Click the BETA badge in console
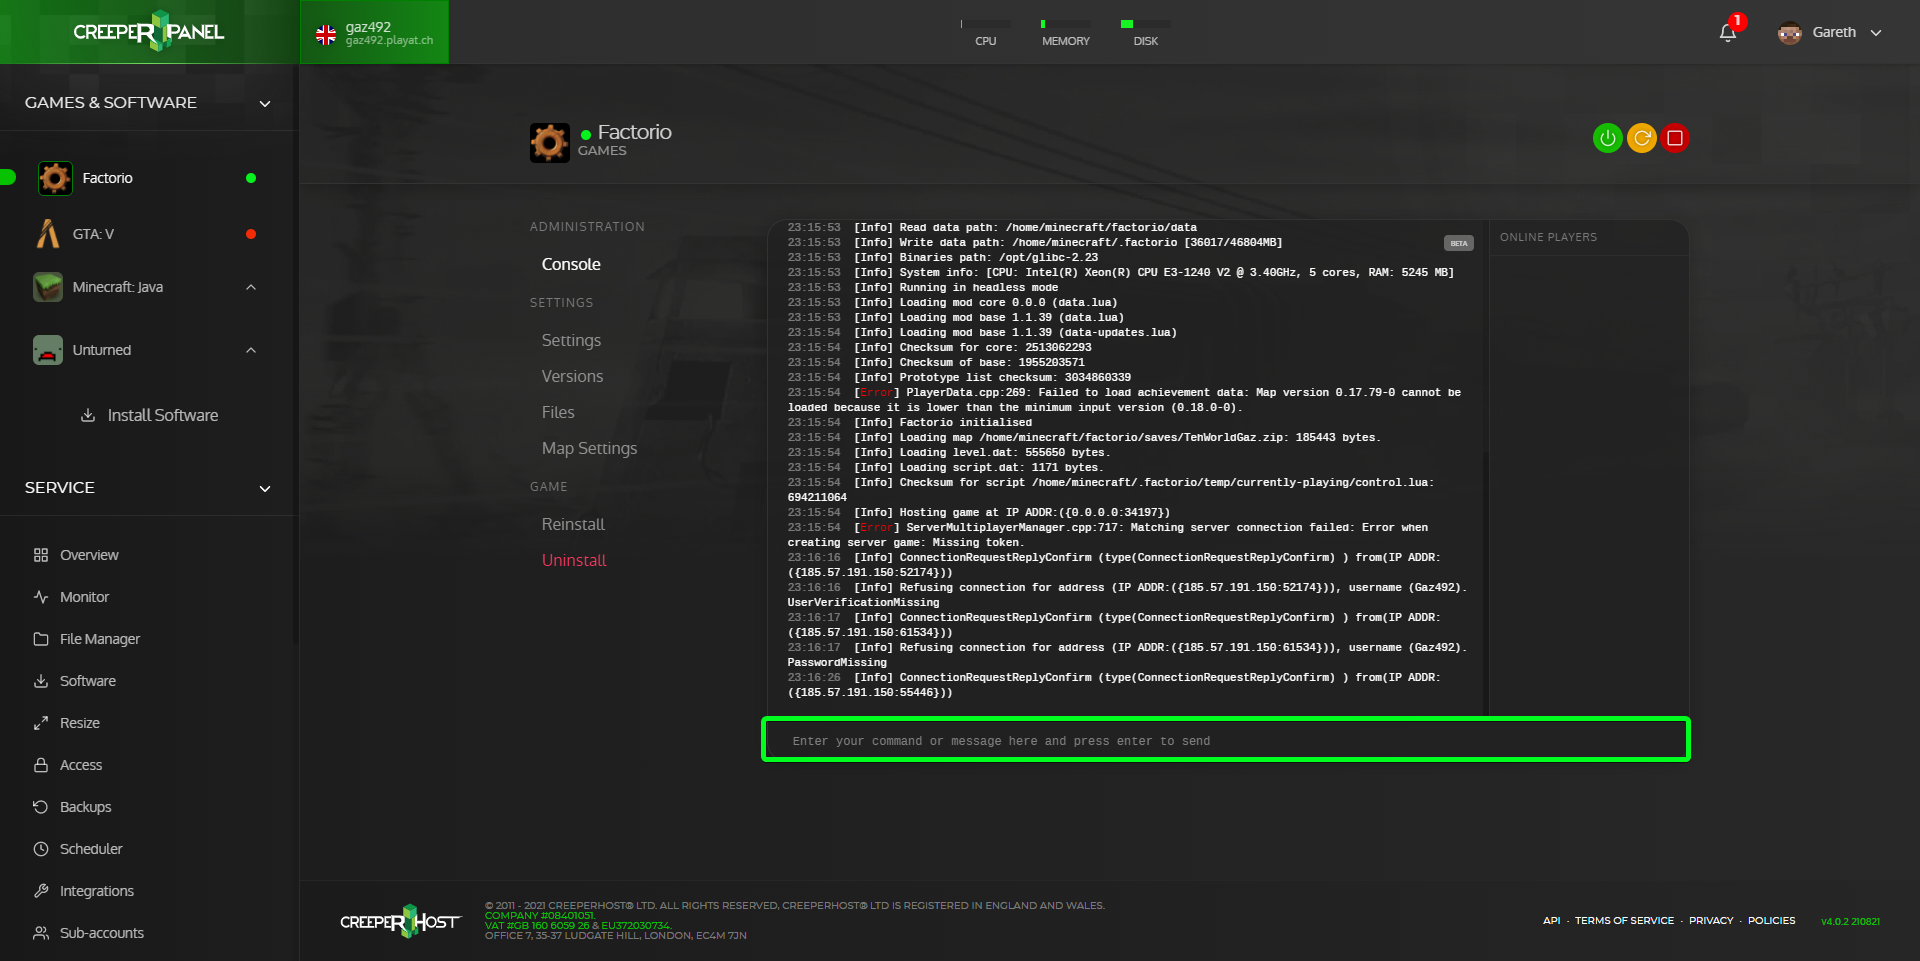The height and width of the screenshot is (961, 1920). point(1459,243)
